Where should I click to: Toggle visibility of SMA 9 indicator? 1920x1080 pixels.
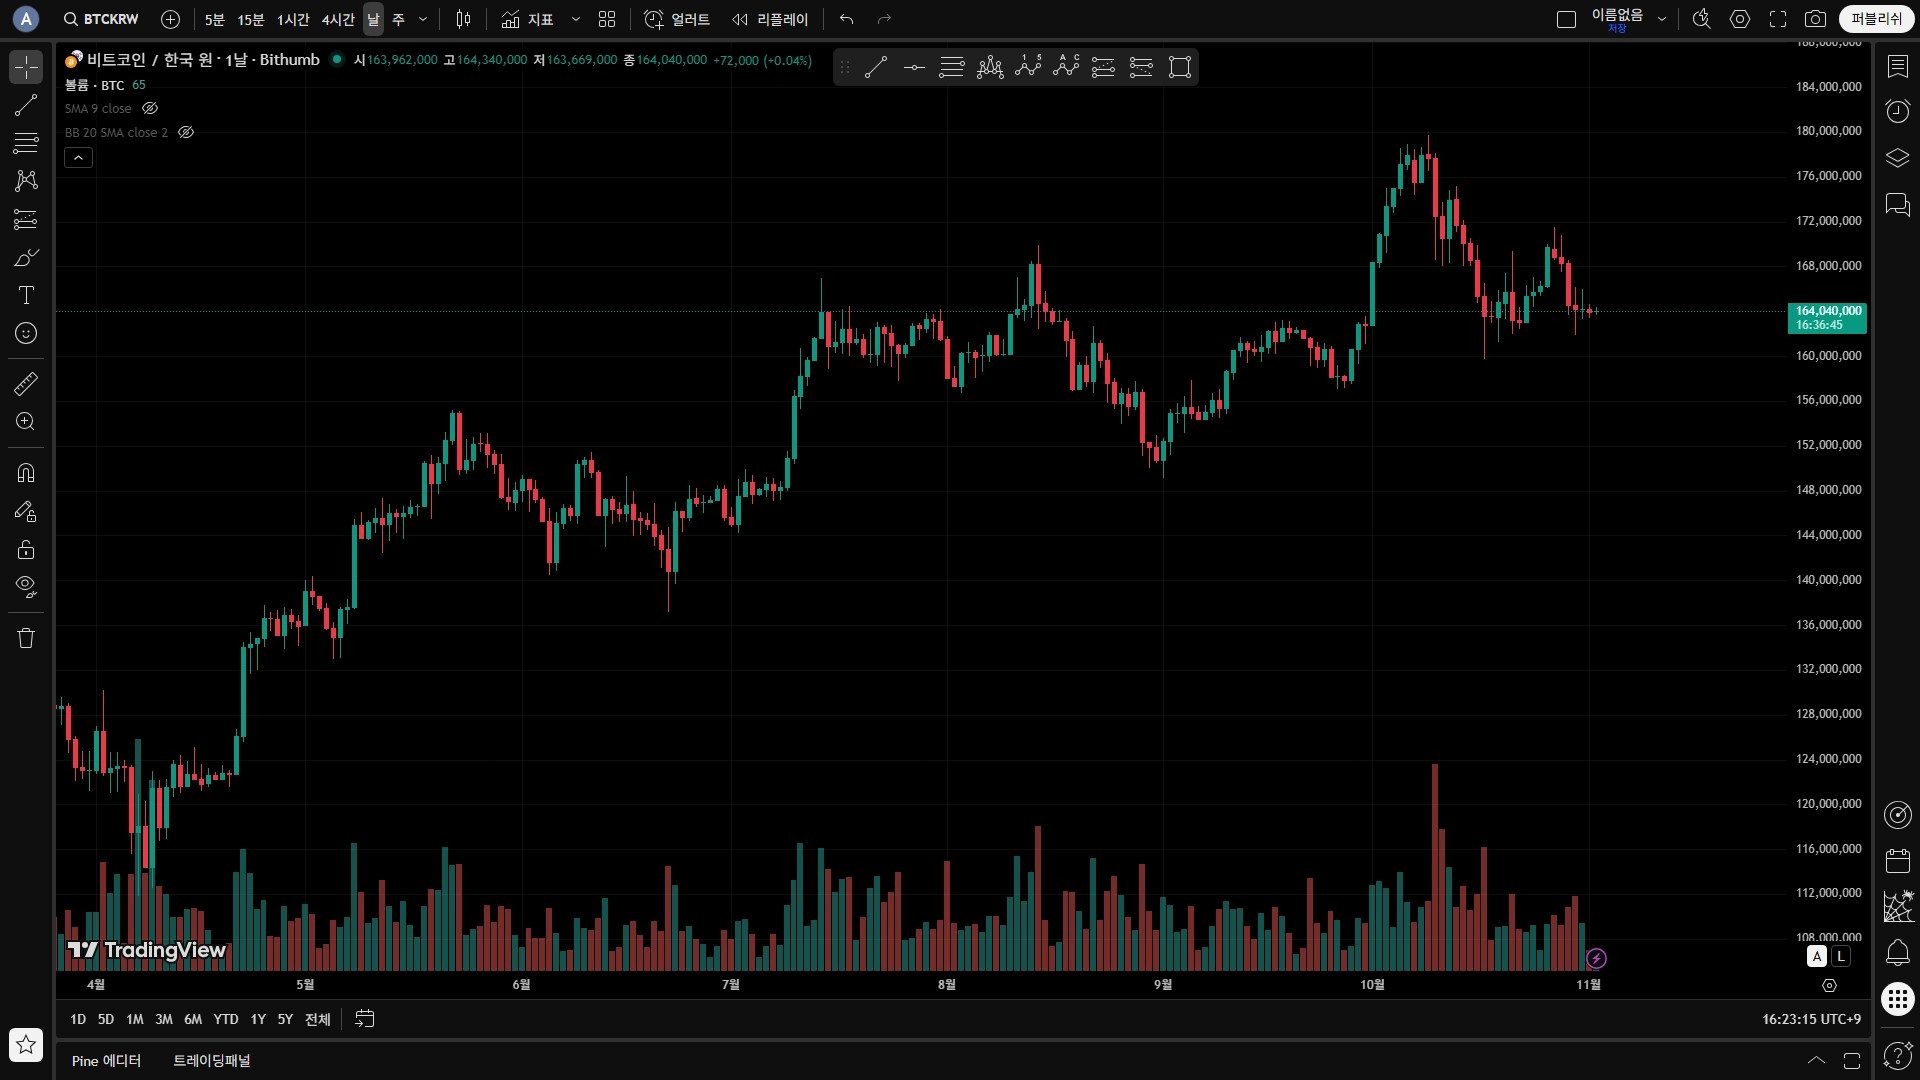(x=150, y=108)
